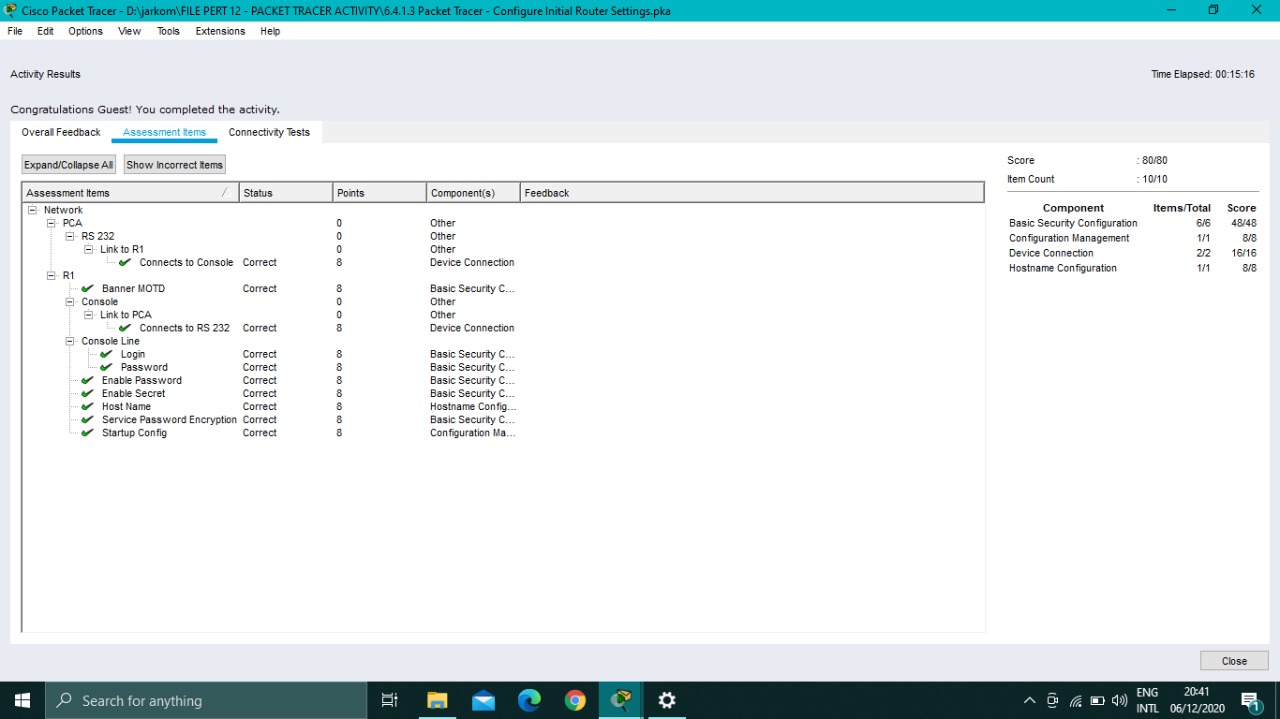
Task: Select the Assessment Items tab
Action: 164,132
